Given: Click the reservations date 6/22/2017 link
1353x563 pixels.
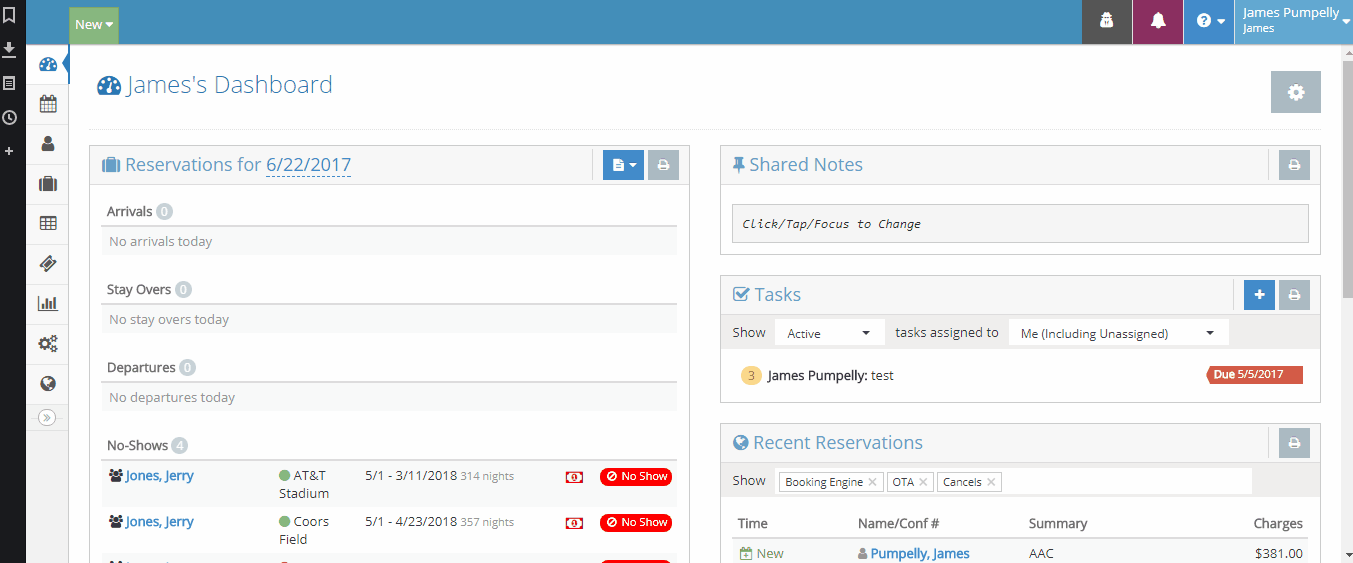Looking at the screenshot, I should coord(308,165).
